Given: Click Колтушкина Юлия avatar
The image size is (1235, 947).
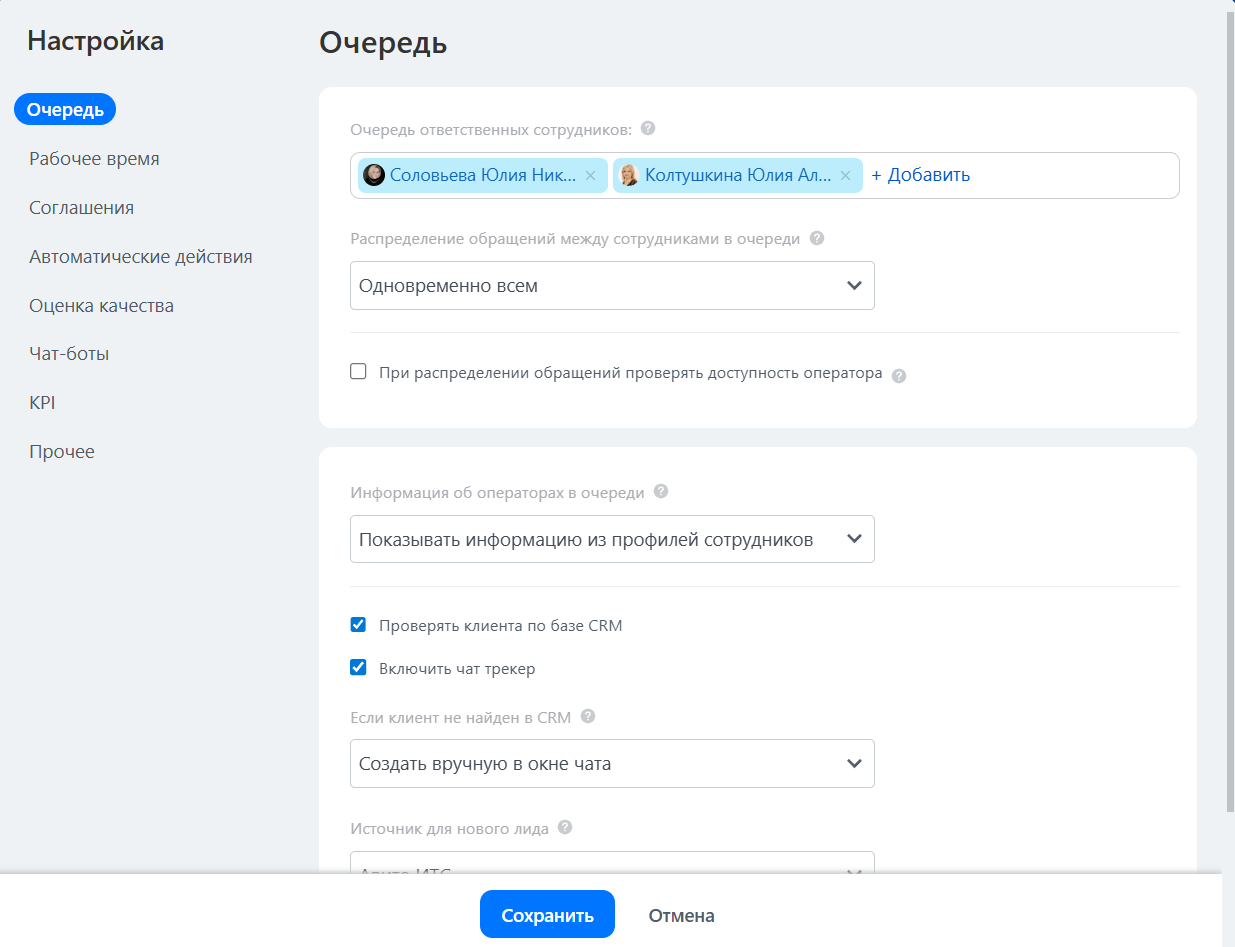Looking at the screenshot, I should tap(629, 175).
